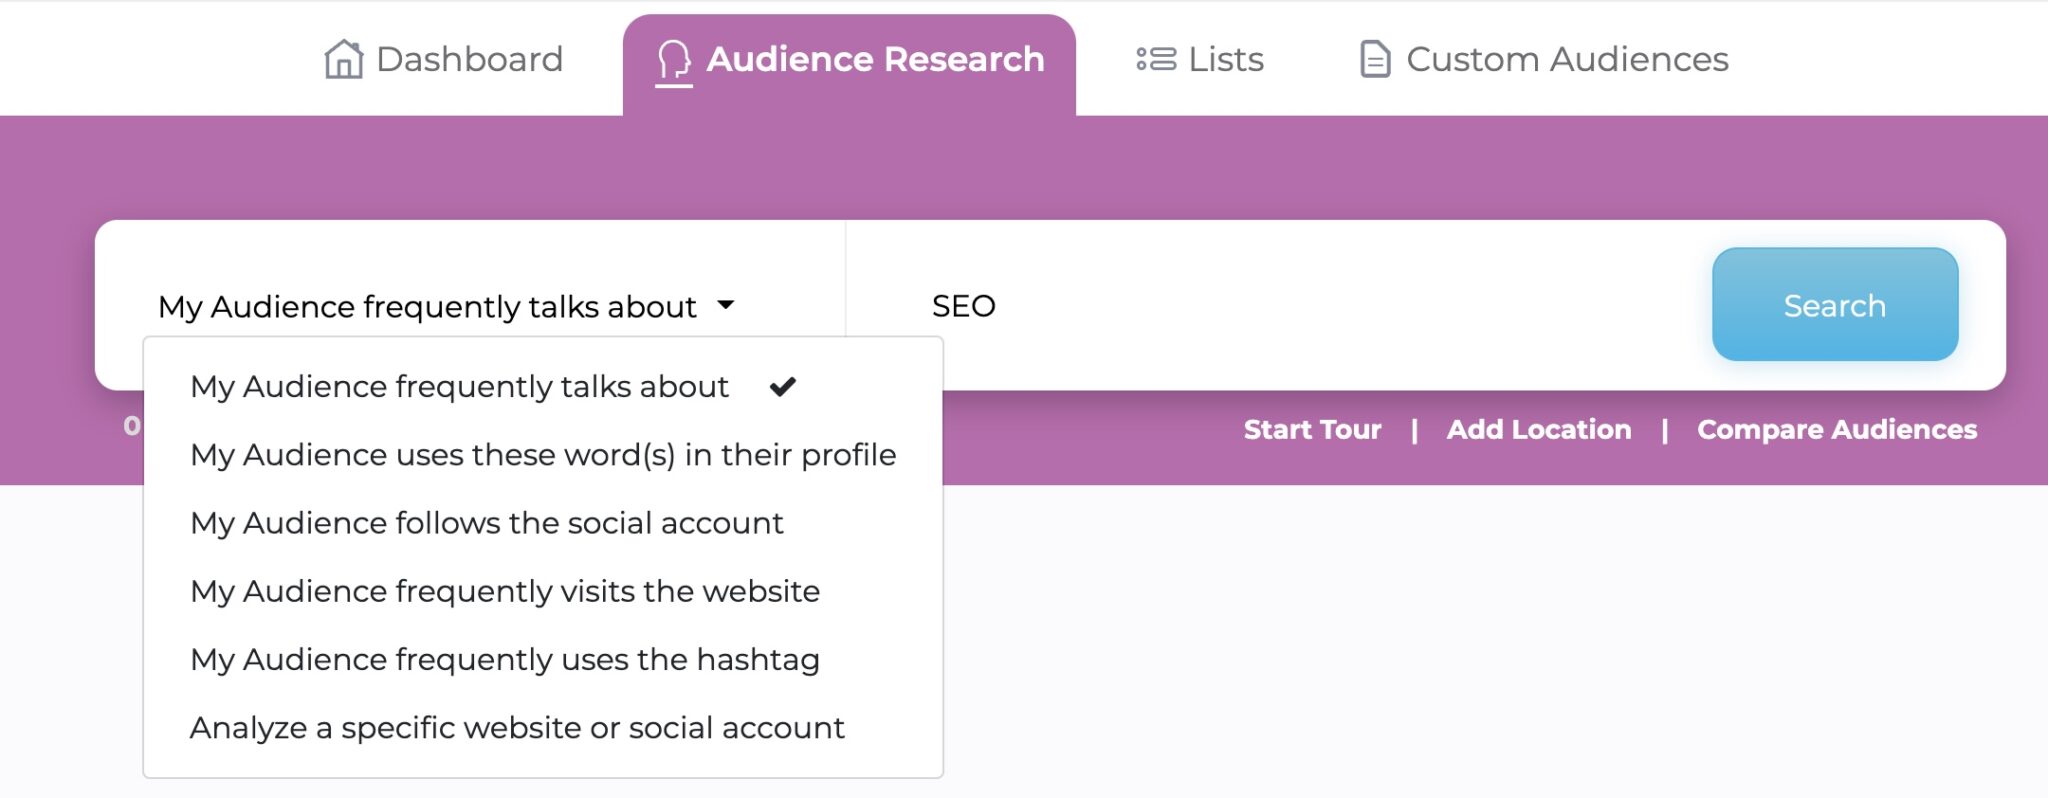The width and height of the screenshot is (2048, 798).
Task: Open the Lists tab
Action: click(1200, 59)
